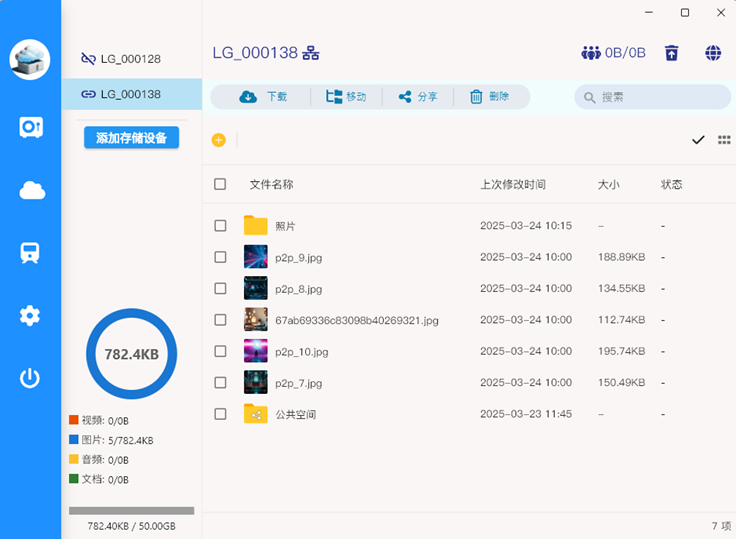Open the p2p_8.jpg thumbnail

click(256, 288)
